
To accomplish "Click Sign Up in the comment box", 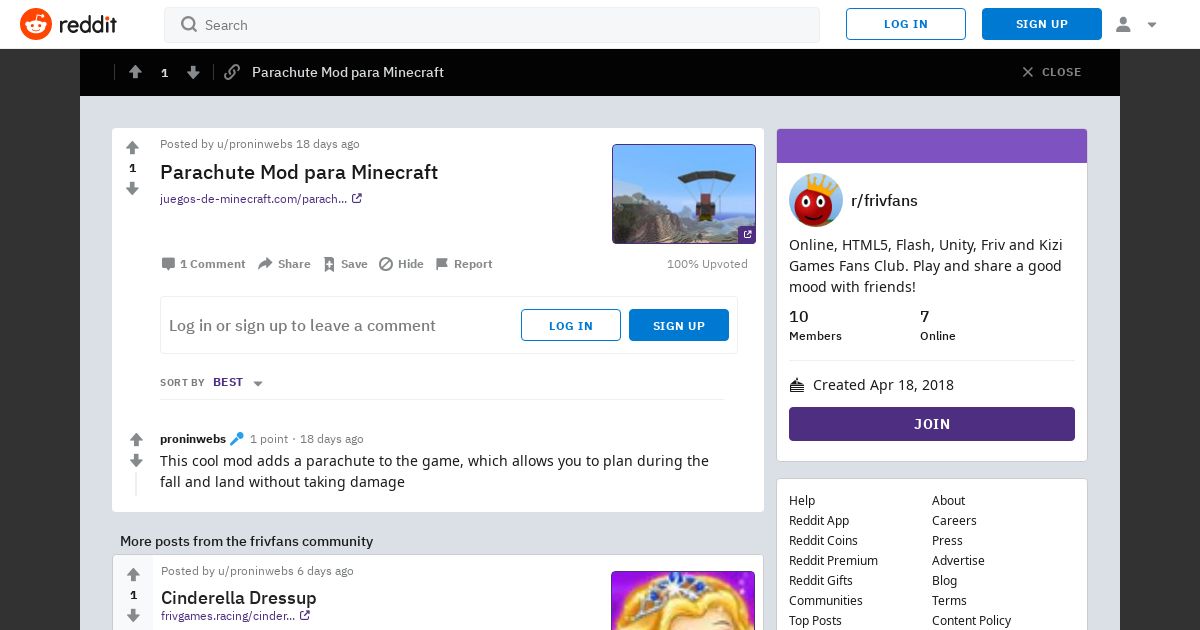I will pyautogui.click(x=679, y=325).
